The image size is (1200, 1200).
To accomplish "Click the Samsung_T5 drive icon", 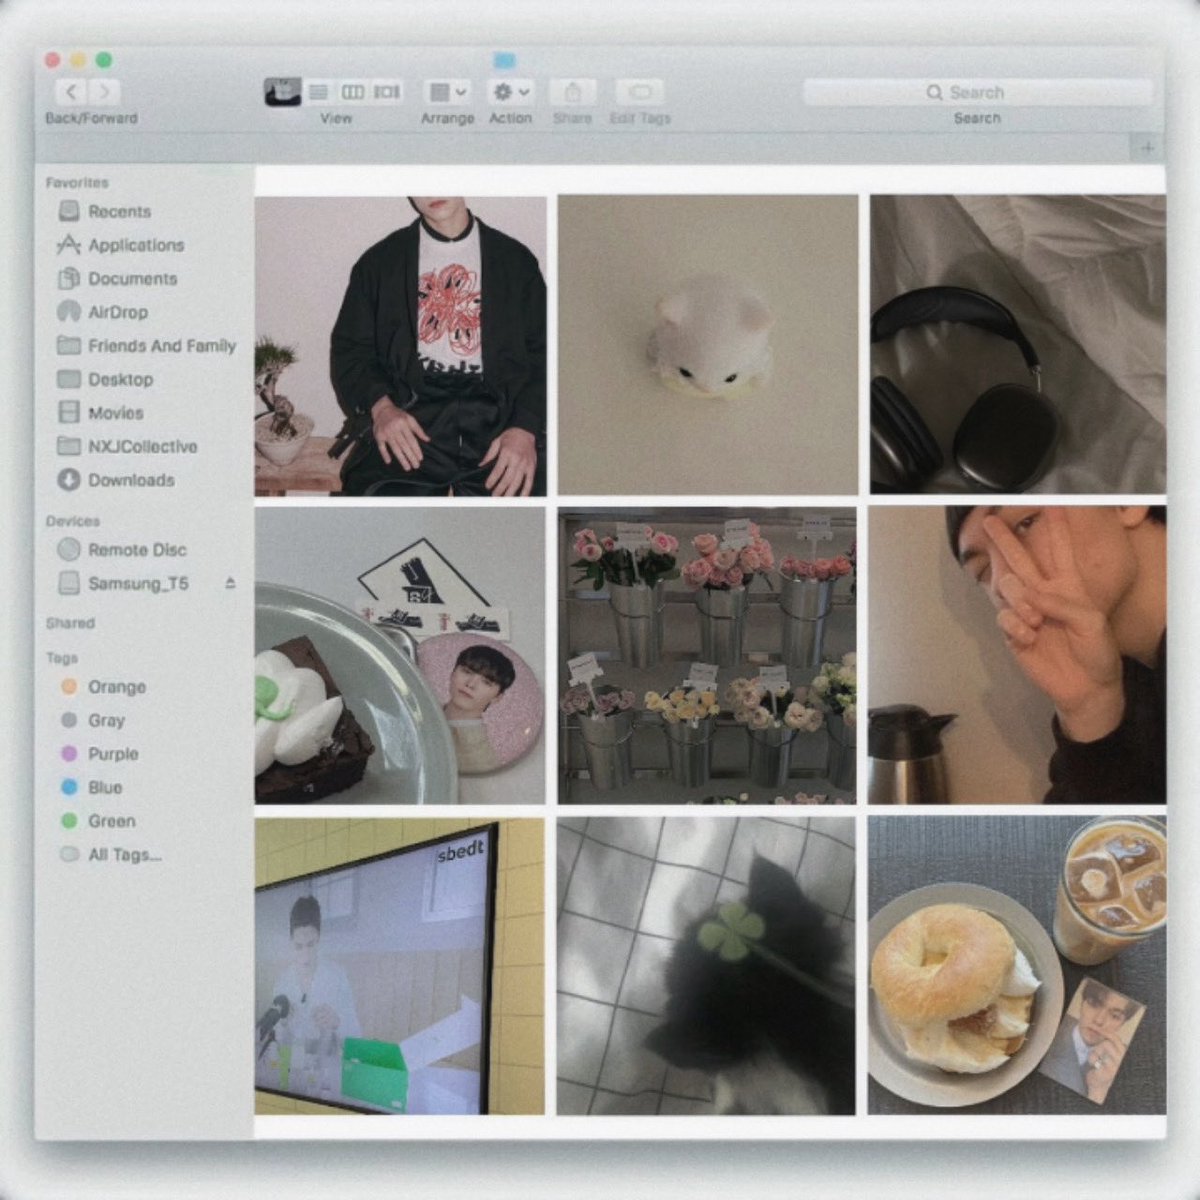I will (69, 583).
